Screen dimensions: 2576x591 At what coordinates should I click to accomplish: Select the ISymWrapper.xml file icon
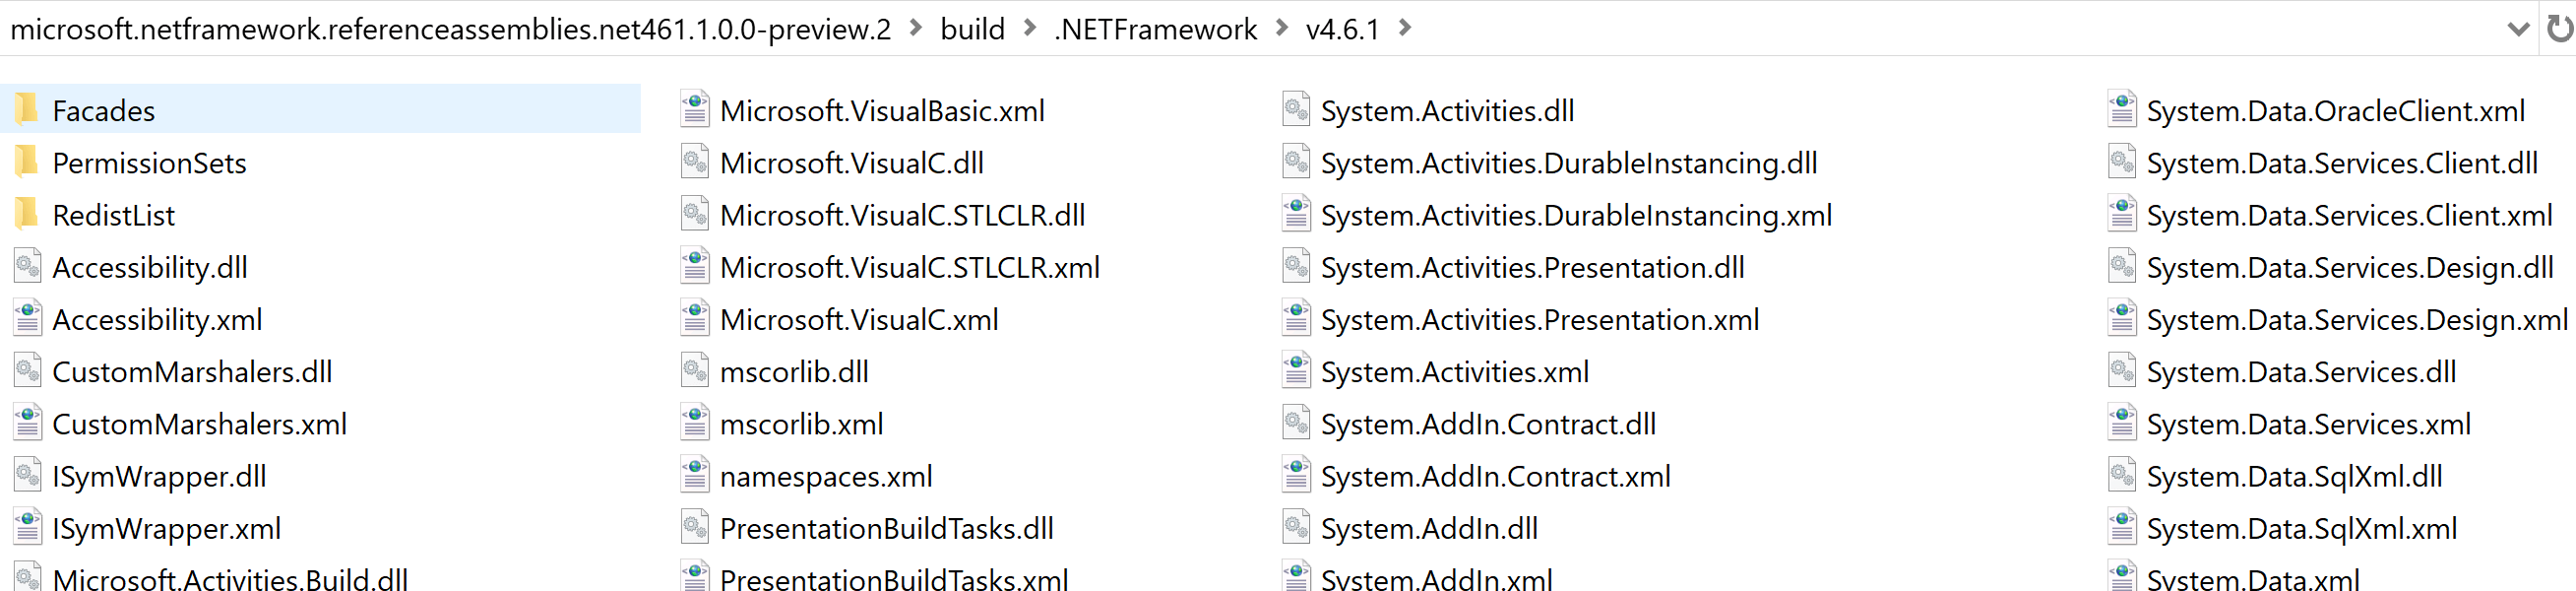point(27,527)
